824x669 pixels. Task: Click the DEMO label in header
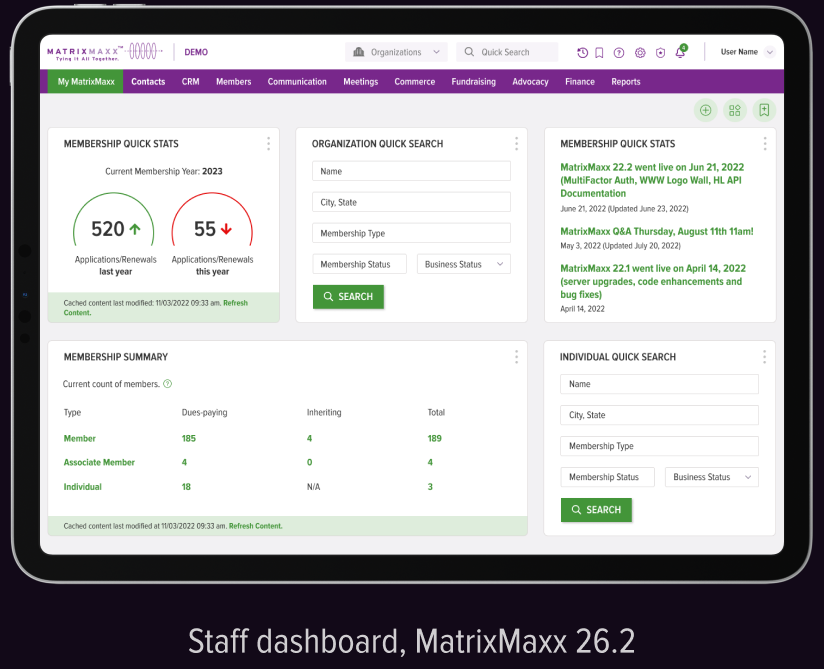(196, 52)
